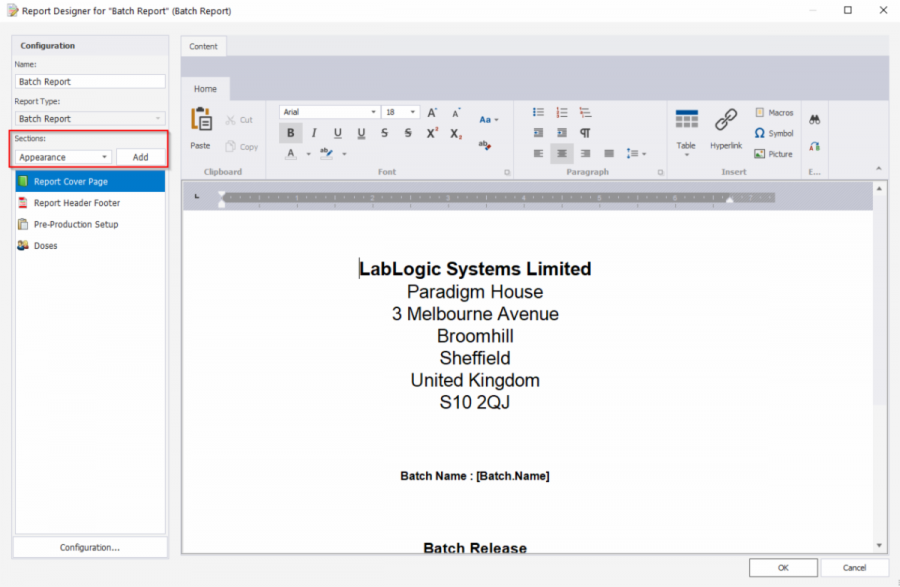Click the Macros insert button
Image resolution: width=900 pixels, height=587 pixels.
774,112
